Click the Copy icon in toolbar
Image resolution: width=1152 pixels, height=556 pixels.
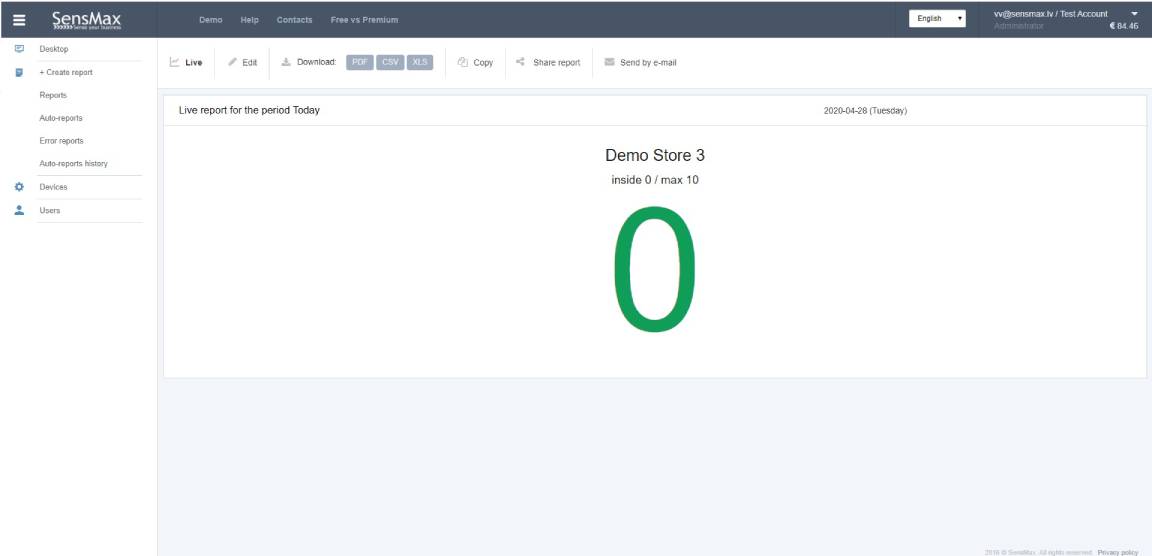(463, 62)
